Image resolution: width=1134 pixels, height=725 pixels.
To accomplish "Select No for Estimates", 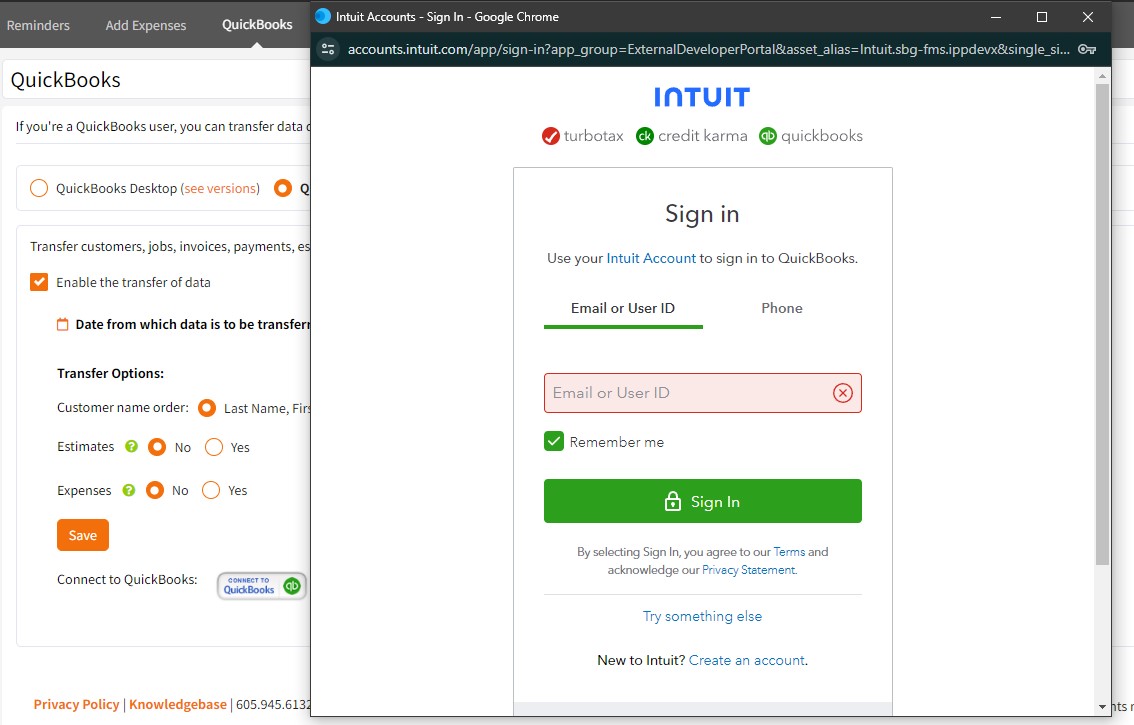I will click(x=157, y=447).
